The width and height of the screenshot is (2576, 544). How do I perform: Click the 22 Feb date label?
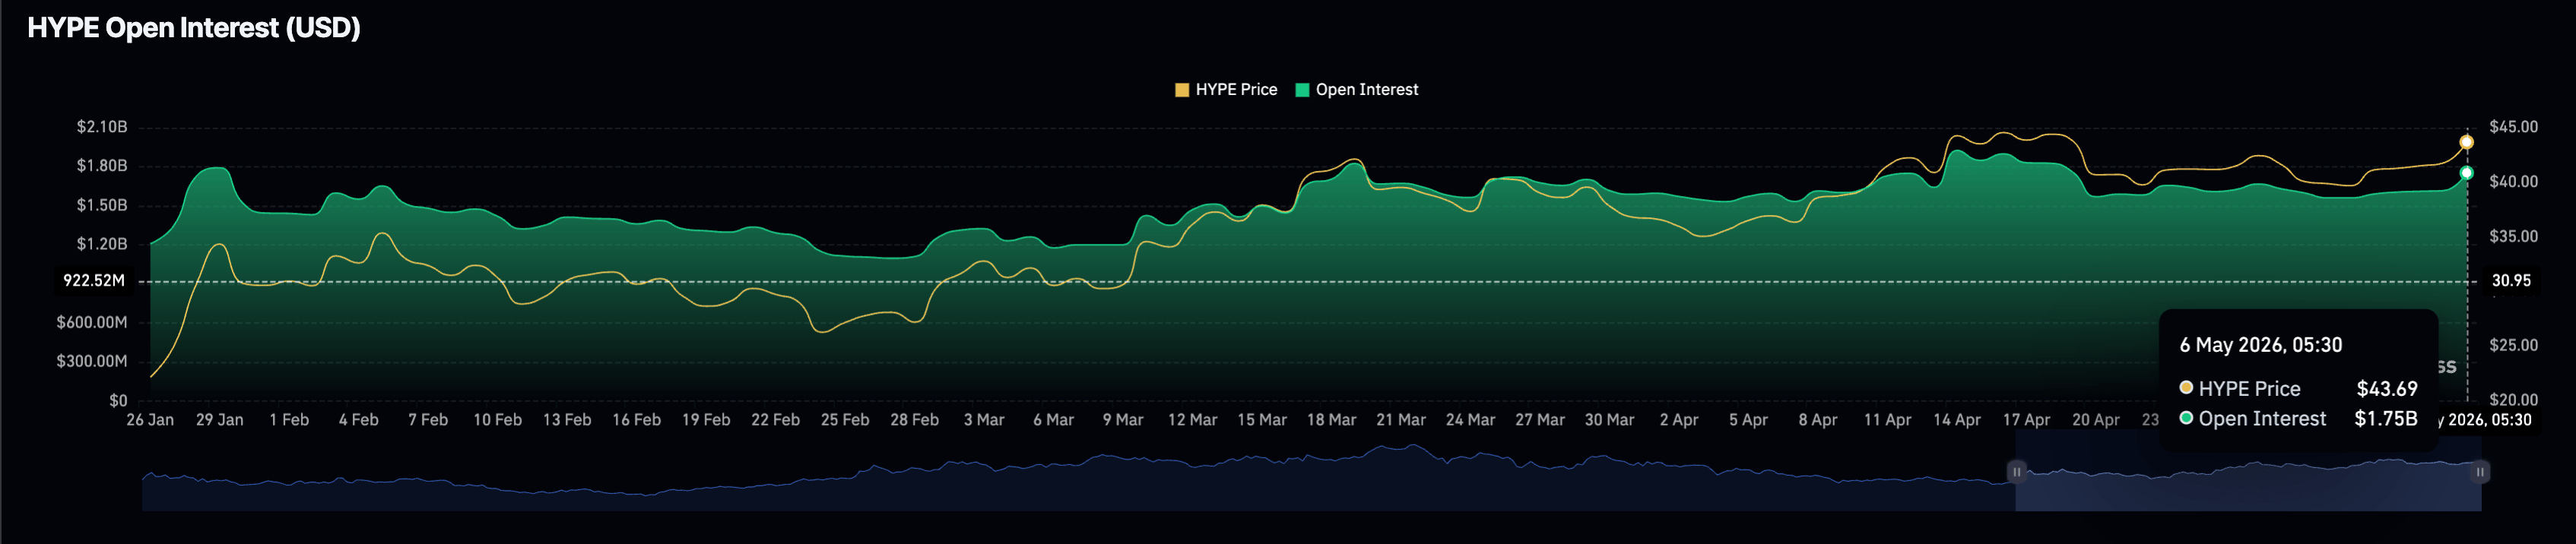[775, 420]
